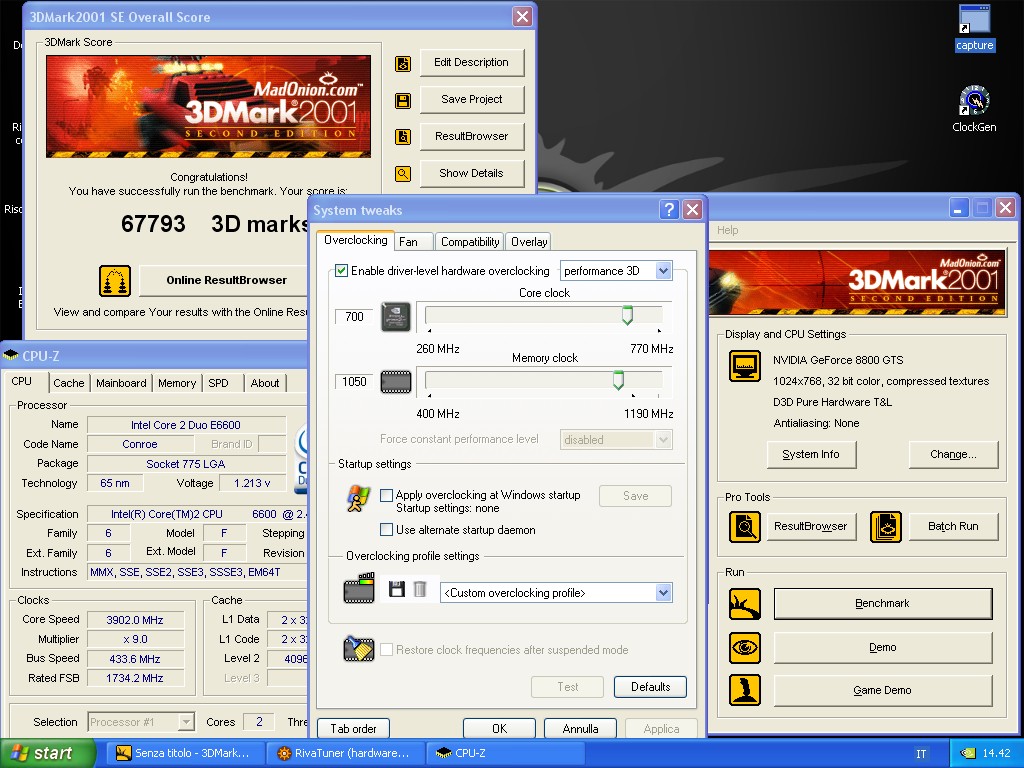This screenshot has height=768, width=1024.
Task: Click the Game Demo joystick icon
Action: pyautogui.click(x=745, y=690)
